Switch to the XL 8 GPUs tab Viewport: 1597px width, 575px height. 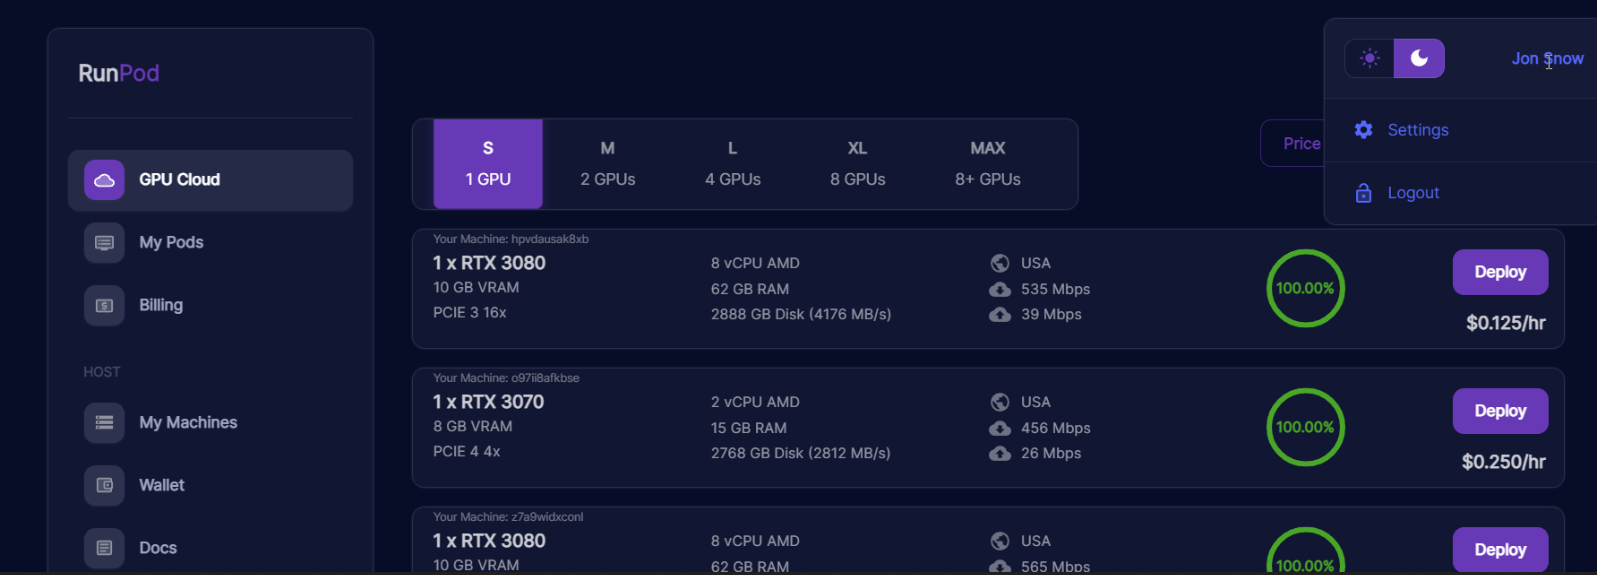[857, 164]
